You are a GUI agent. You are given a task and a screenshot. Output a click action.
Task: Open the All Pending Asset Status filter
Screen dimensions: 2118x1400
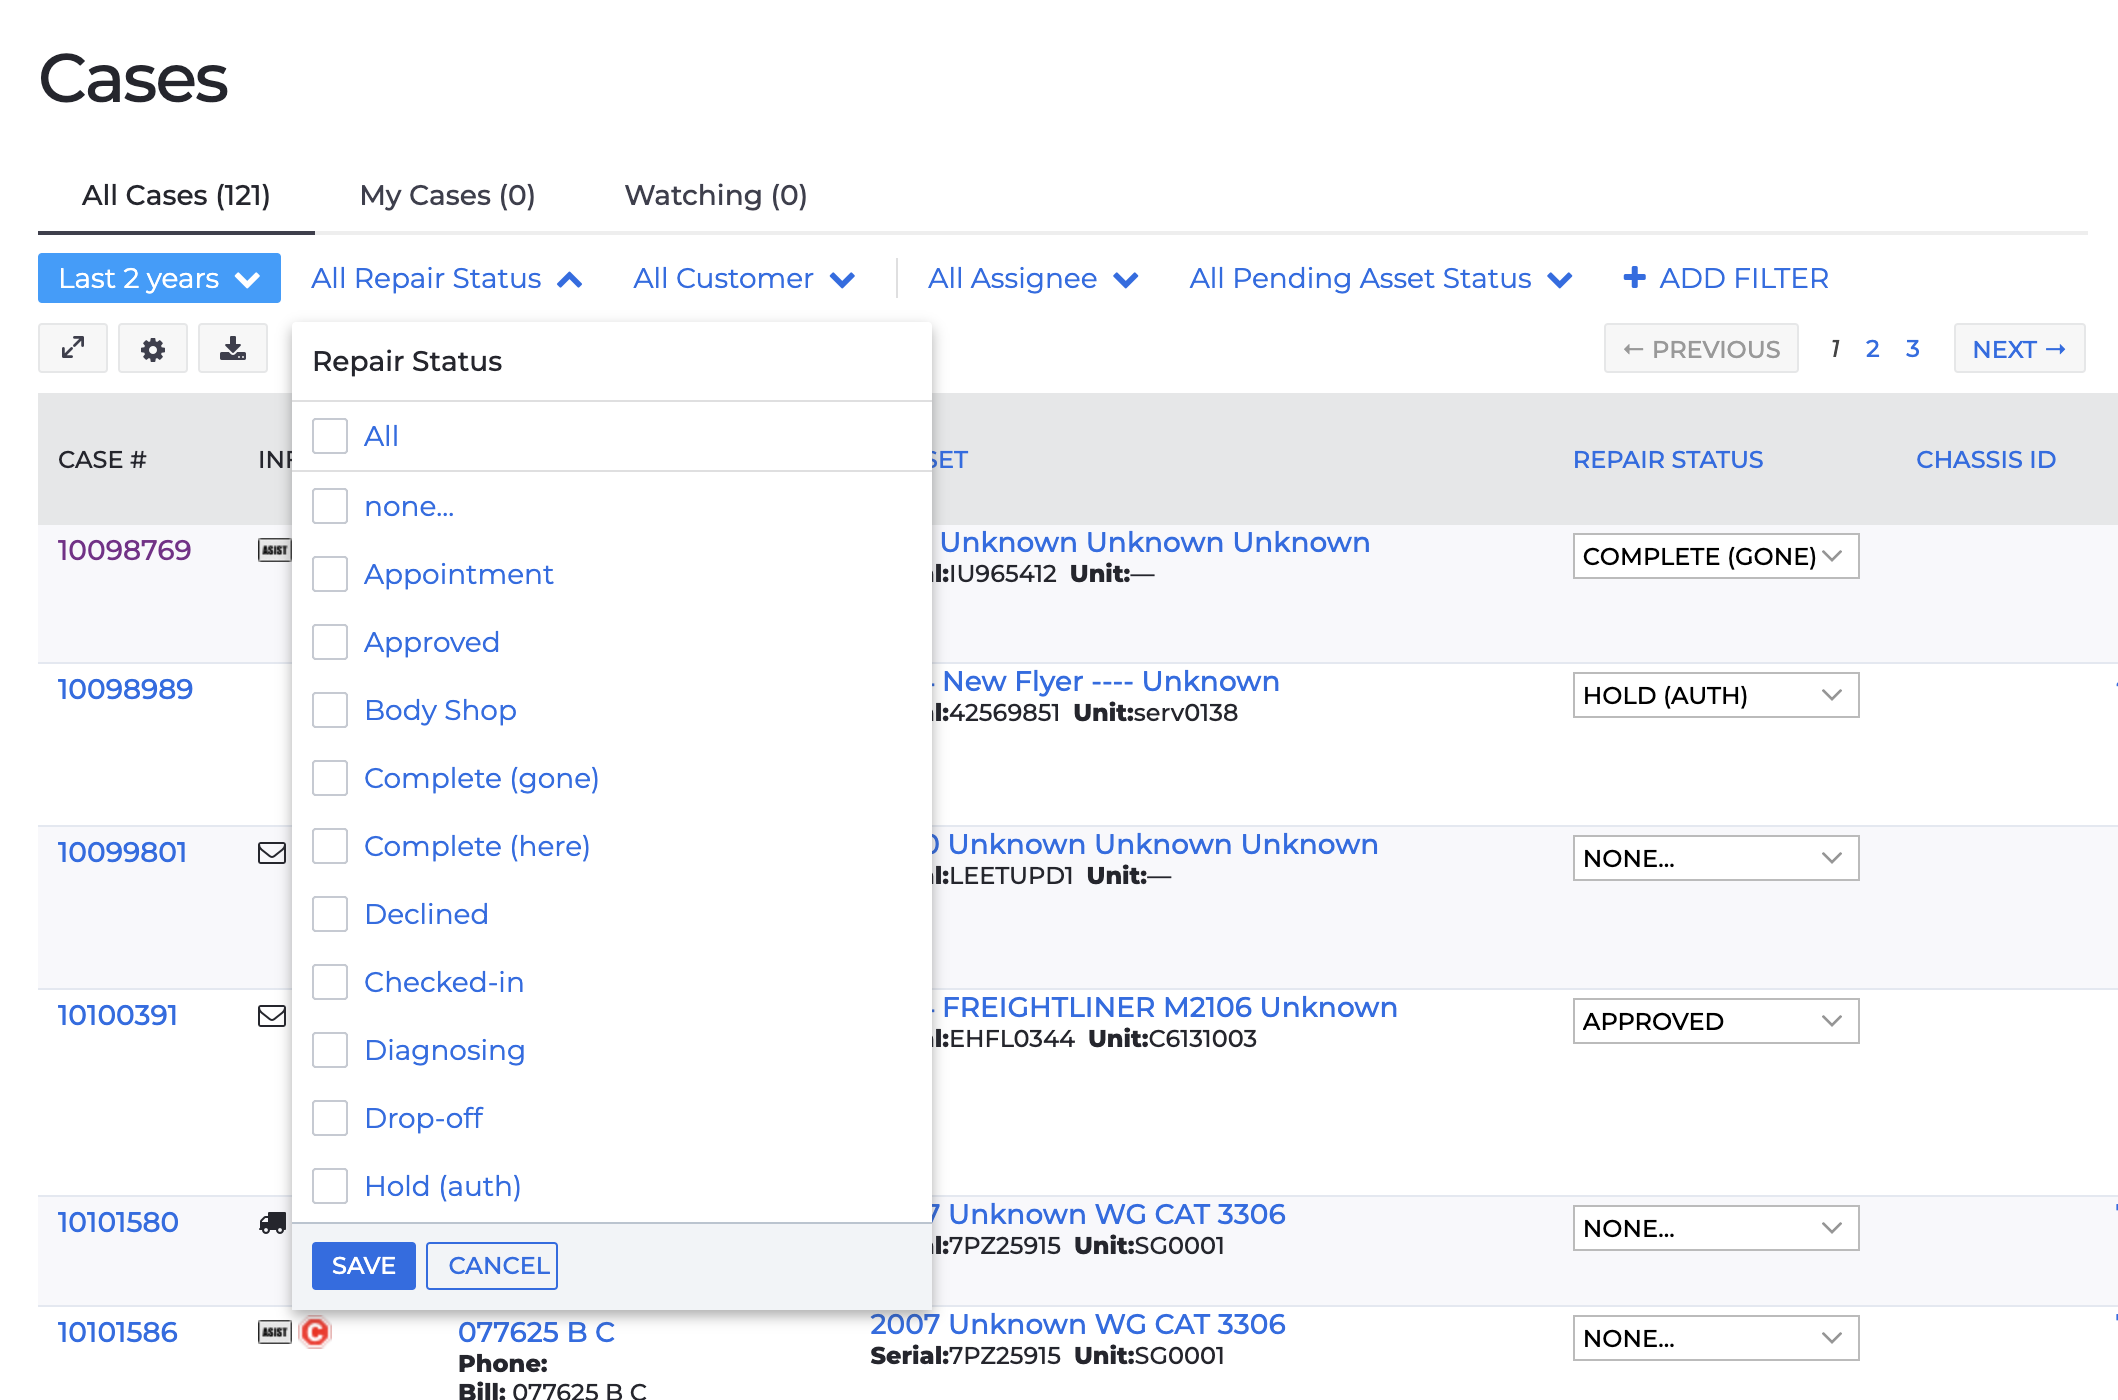tap(1381, 278)
